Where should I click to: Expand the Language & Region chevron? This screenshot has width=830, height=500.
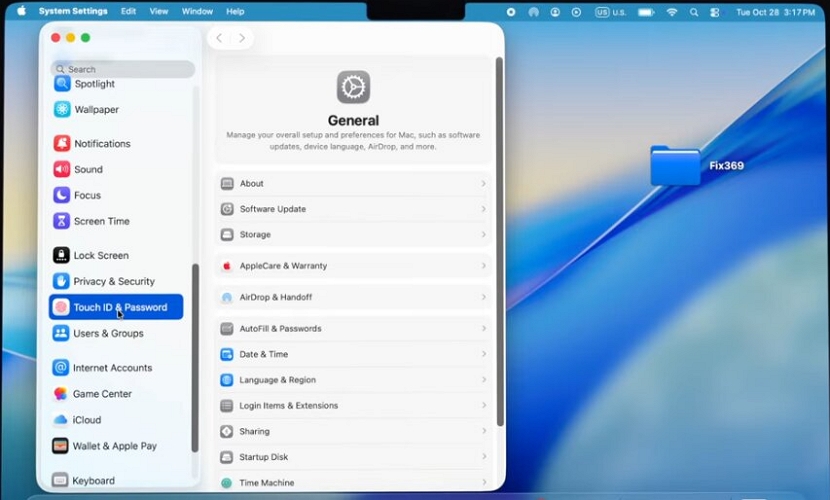483,380
